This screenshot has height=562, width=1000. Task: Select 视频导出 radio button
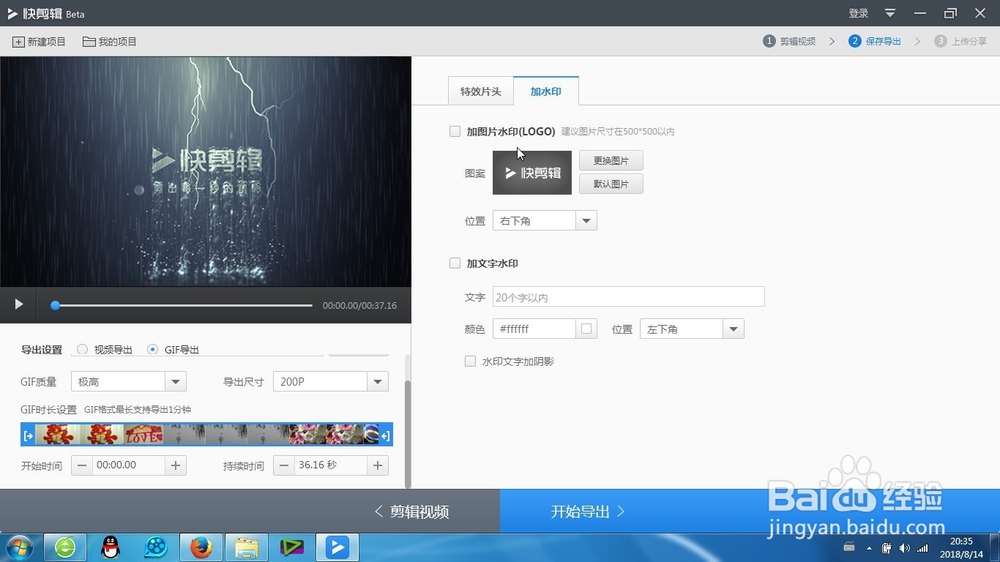pyautogui.click(x=82, y=350)
